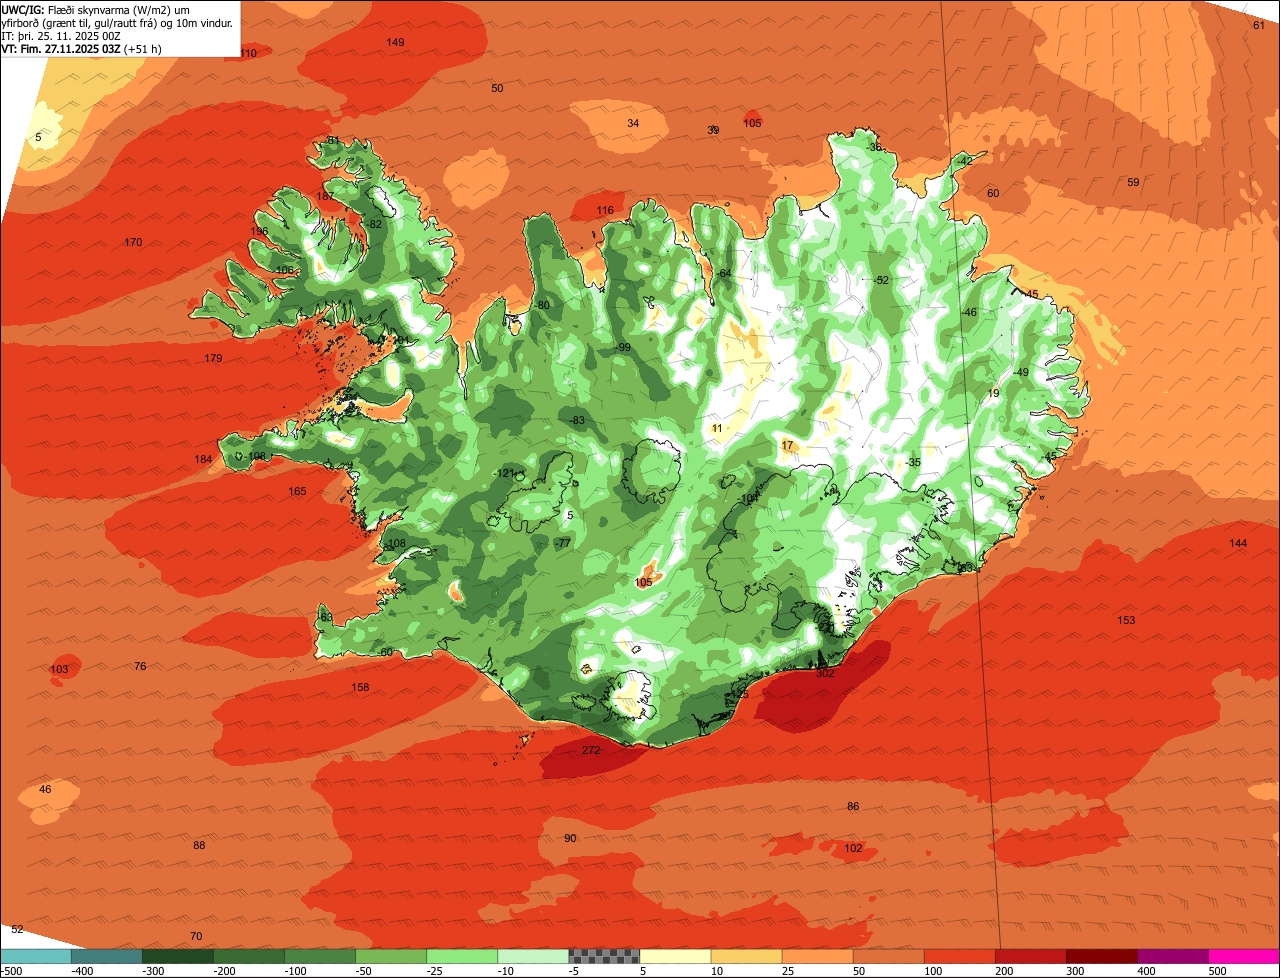Screen dimensions: 1280x978
Task: Click the map value '-80' in northwest Iceland
Action: tap(542, 305)
